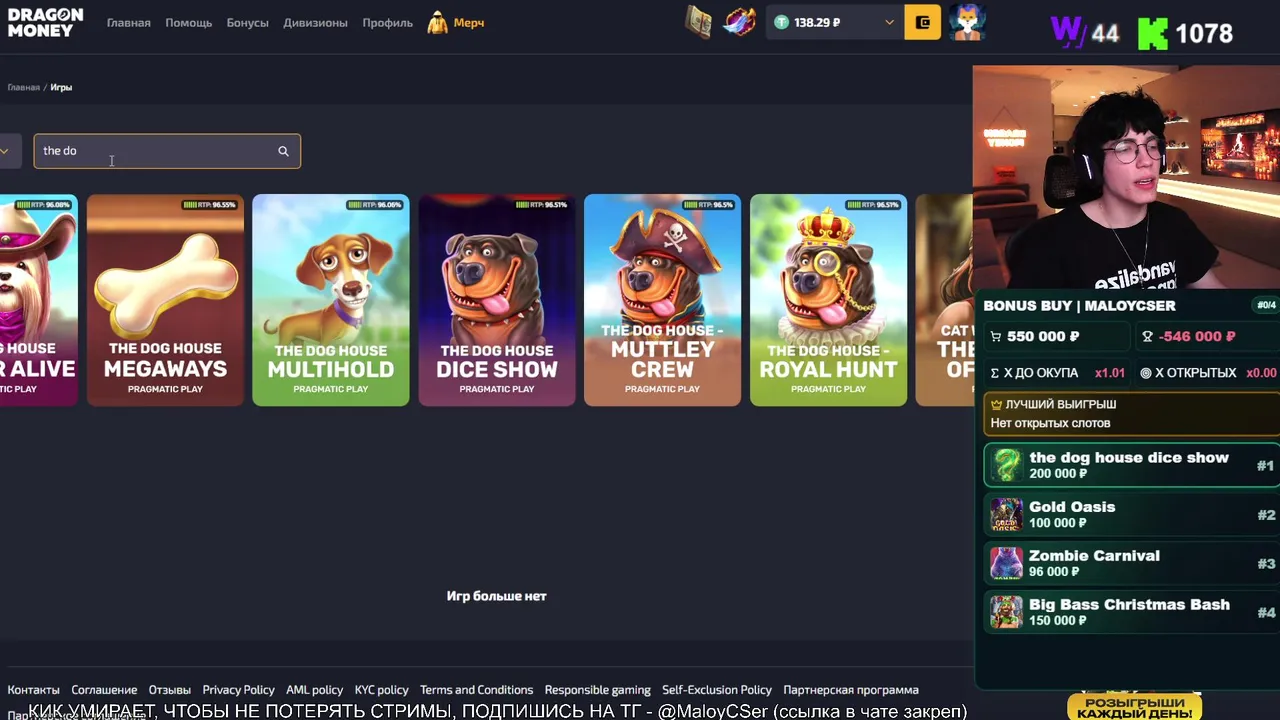Viewport: 1280px width, 720px height.
Task: Open the AML policy link
Action: (x=314, y=690)
